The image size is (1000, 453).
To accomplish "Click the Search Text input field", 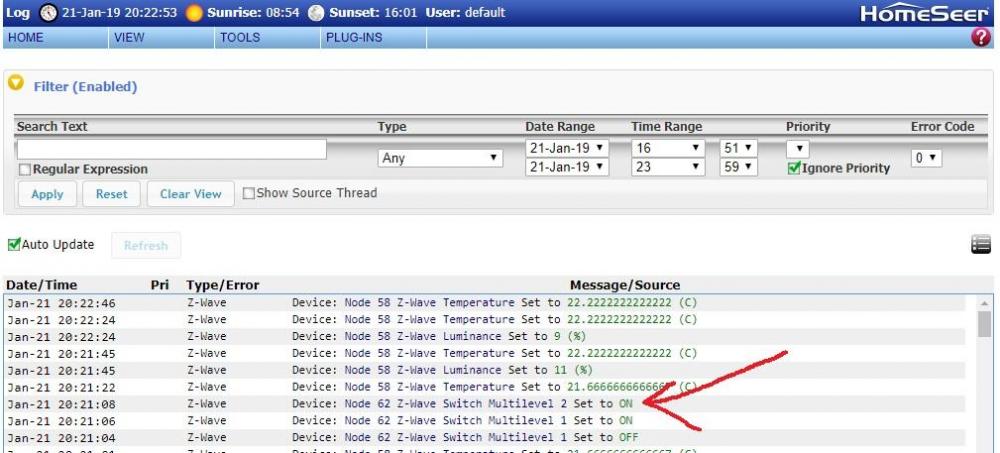I will coord(171,149).
